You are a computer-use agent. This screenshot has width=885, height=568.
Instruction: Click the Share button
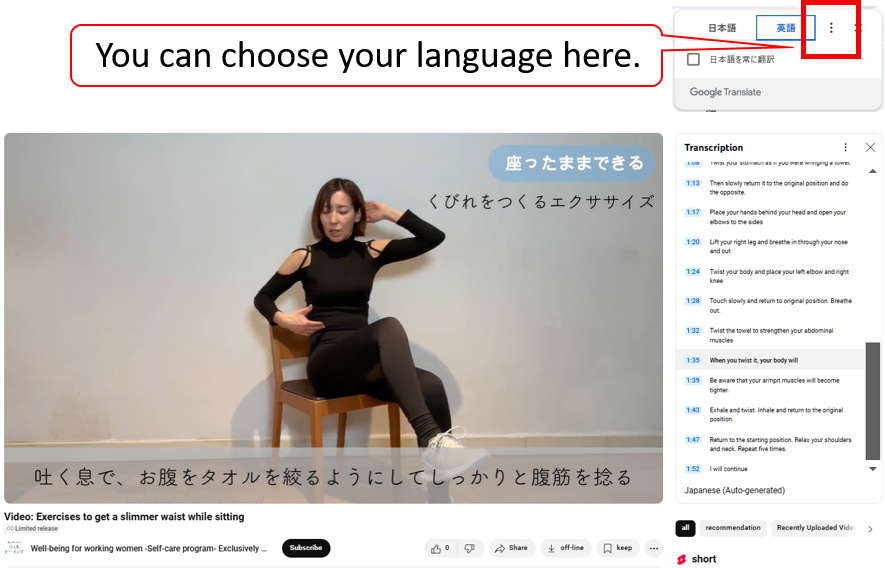(511, 548)
